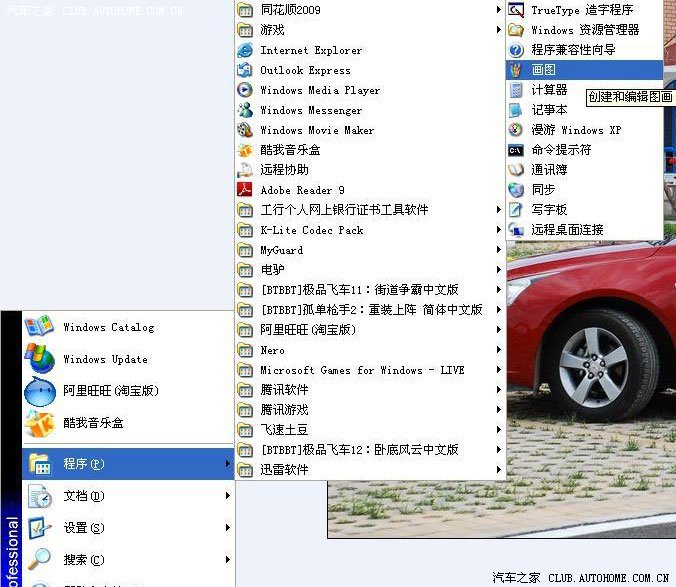Select the 阿里旺旺 (淘宝版) programs folder
The image size is (676, 587).
point(370,330)
